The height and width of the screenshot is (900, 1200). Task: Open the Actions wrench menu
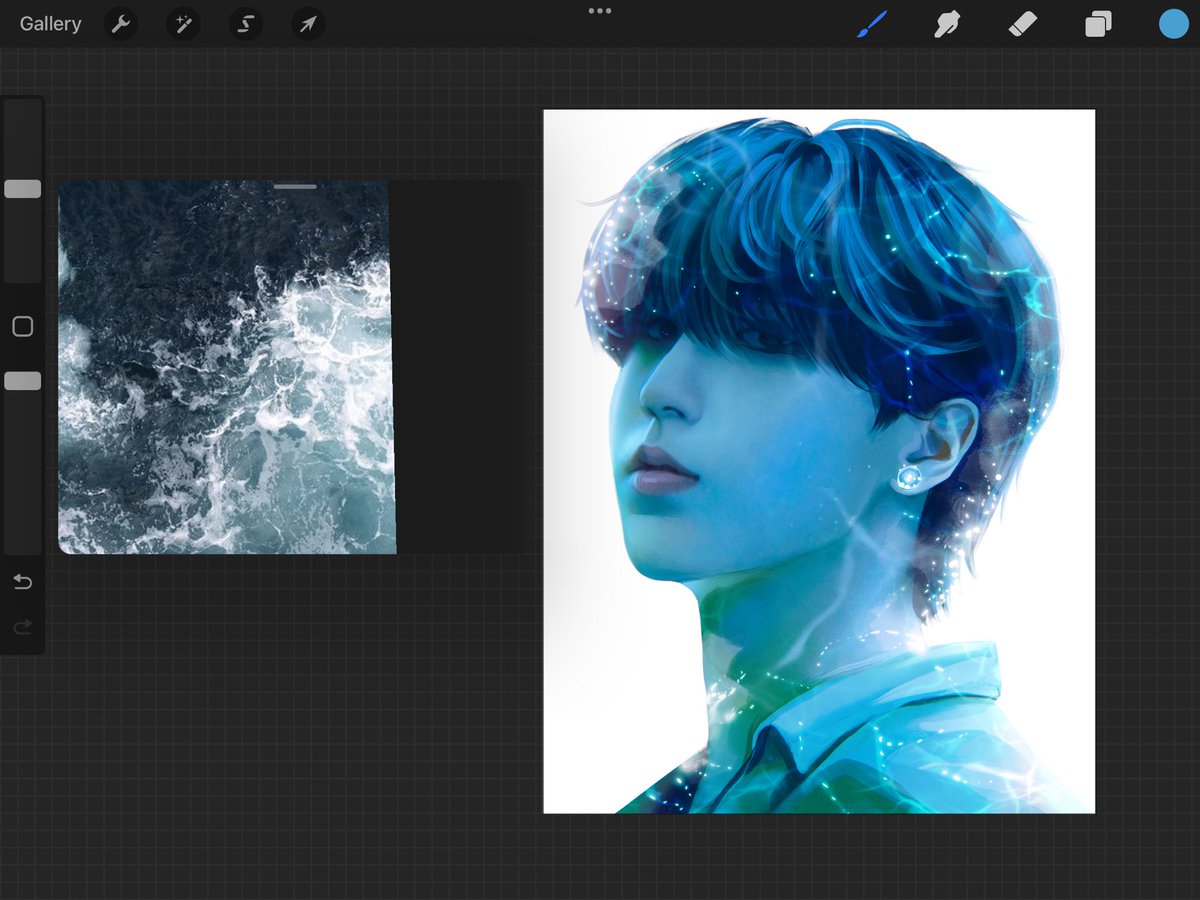121,24
